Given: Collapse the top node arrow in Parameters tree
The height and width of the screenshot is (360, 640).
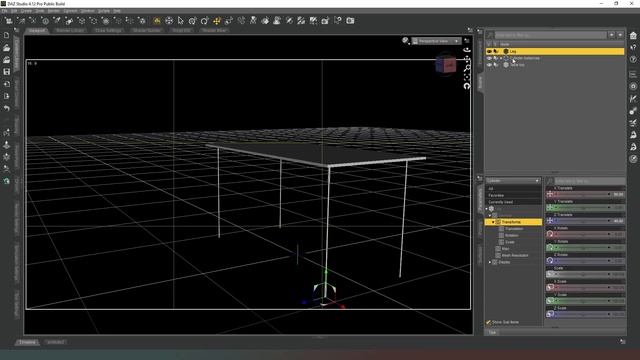Looking at the screenshot, I should (487, 209).
